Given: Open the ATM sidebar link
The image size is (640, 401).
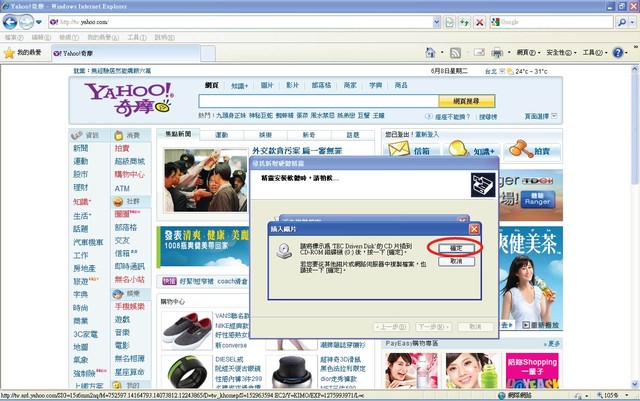Looking at the screenshot, I should (x=122, y=188).
